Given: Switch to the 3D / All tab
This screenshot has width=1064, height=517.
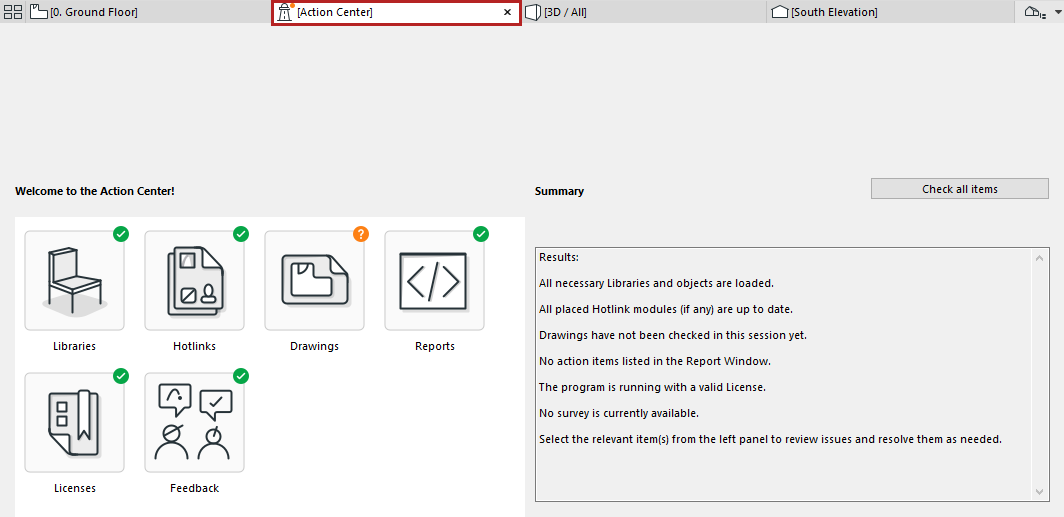Looking at the screenshot, I should pyautogui.click(x=644, y=12).
